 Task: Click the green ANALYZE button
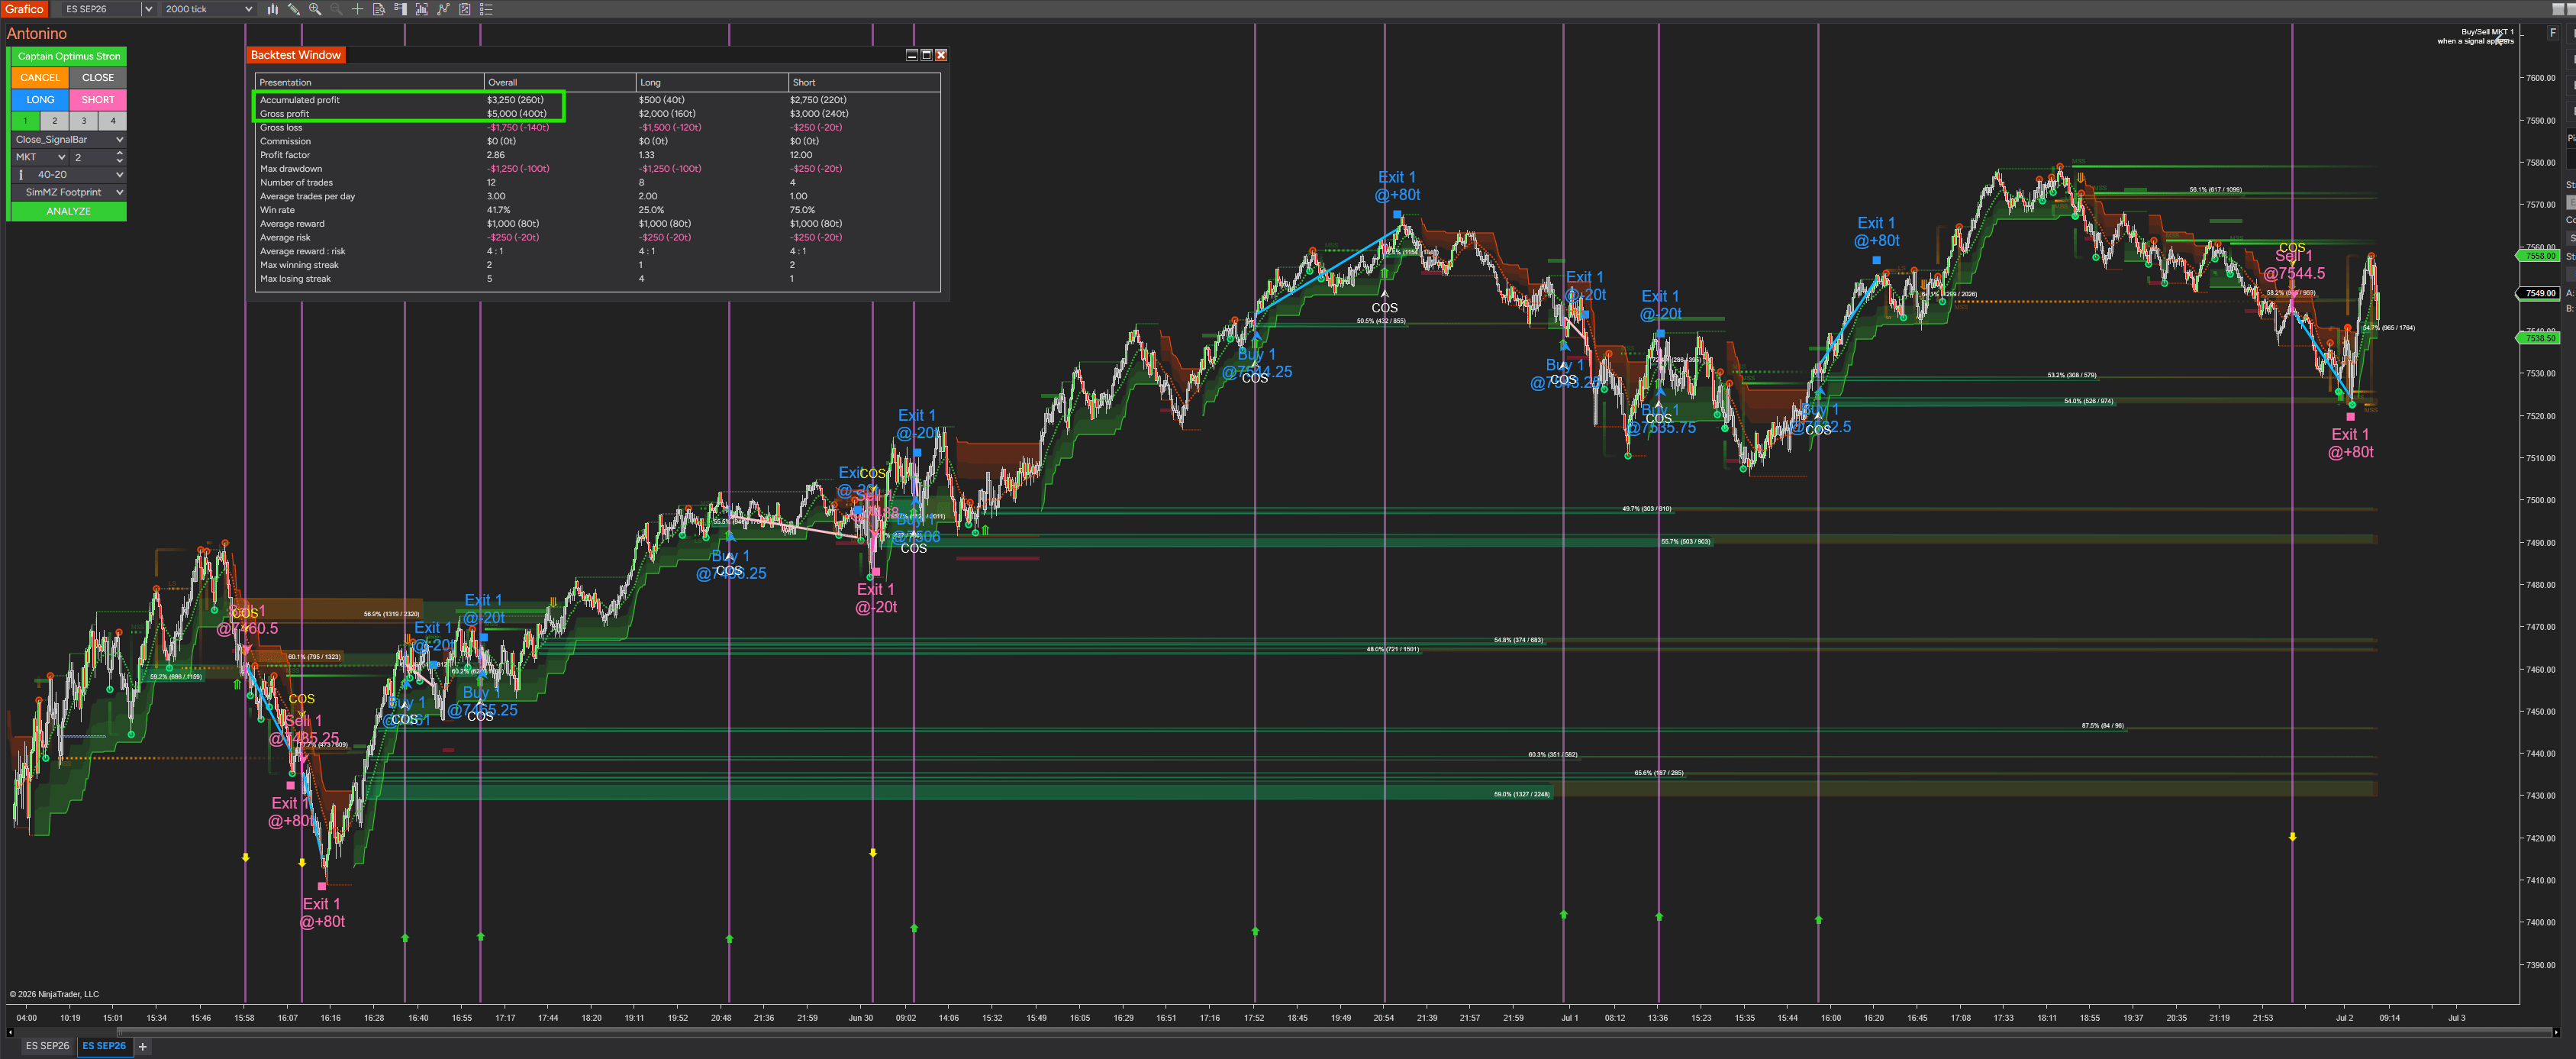point(68,211)
